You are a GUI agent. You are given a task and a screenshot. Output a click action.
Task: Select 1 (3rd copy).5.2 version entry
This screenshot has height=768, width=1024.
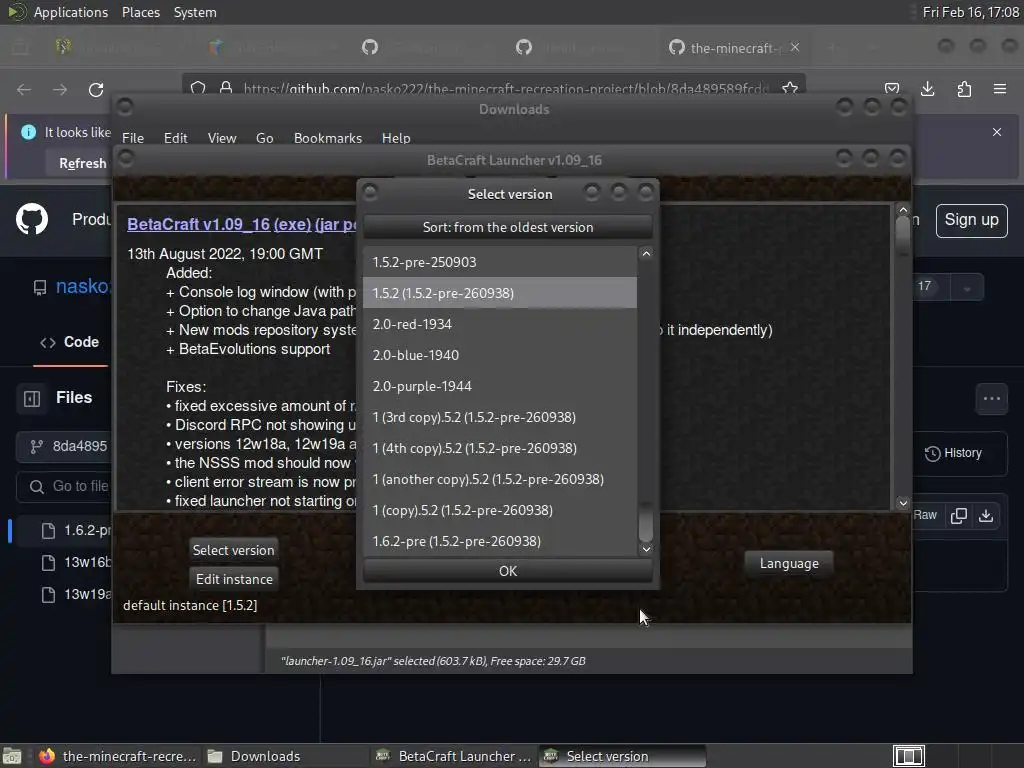500,417
